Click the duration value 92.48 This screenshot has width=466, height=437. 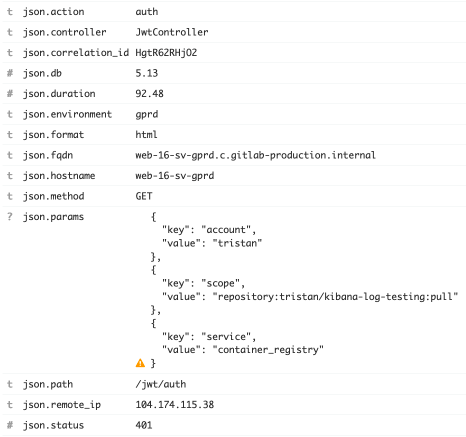[149, 94]
